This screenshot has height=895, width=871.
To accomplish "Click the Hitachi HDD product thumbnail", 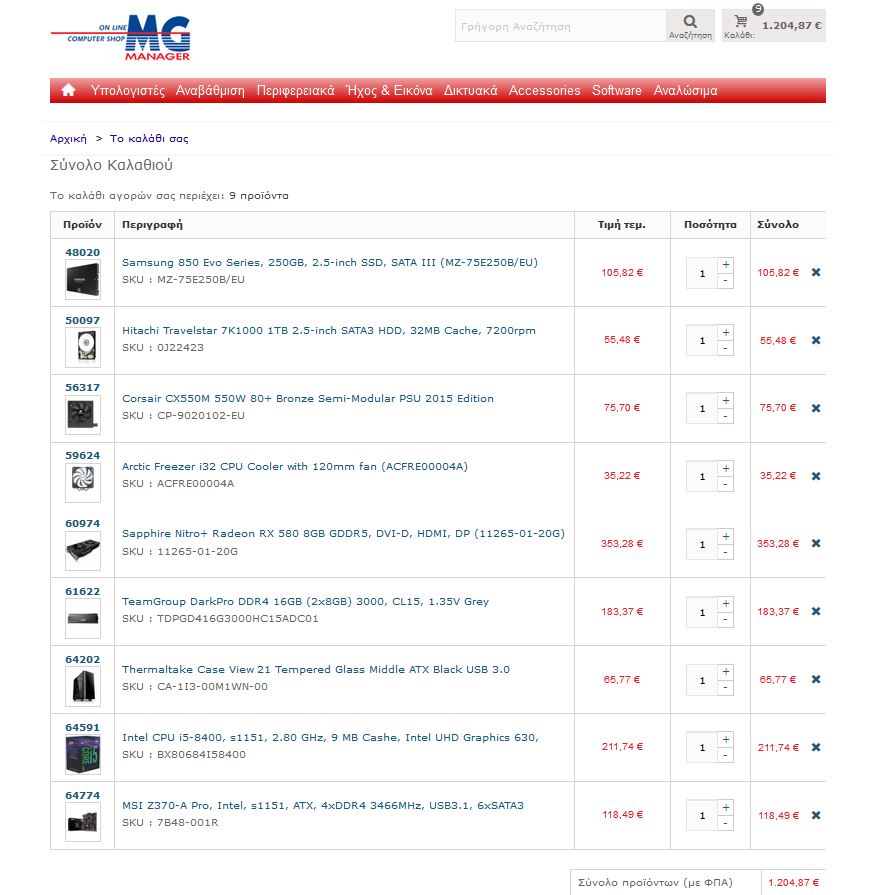I will click(x=83, y=347).
